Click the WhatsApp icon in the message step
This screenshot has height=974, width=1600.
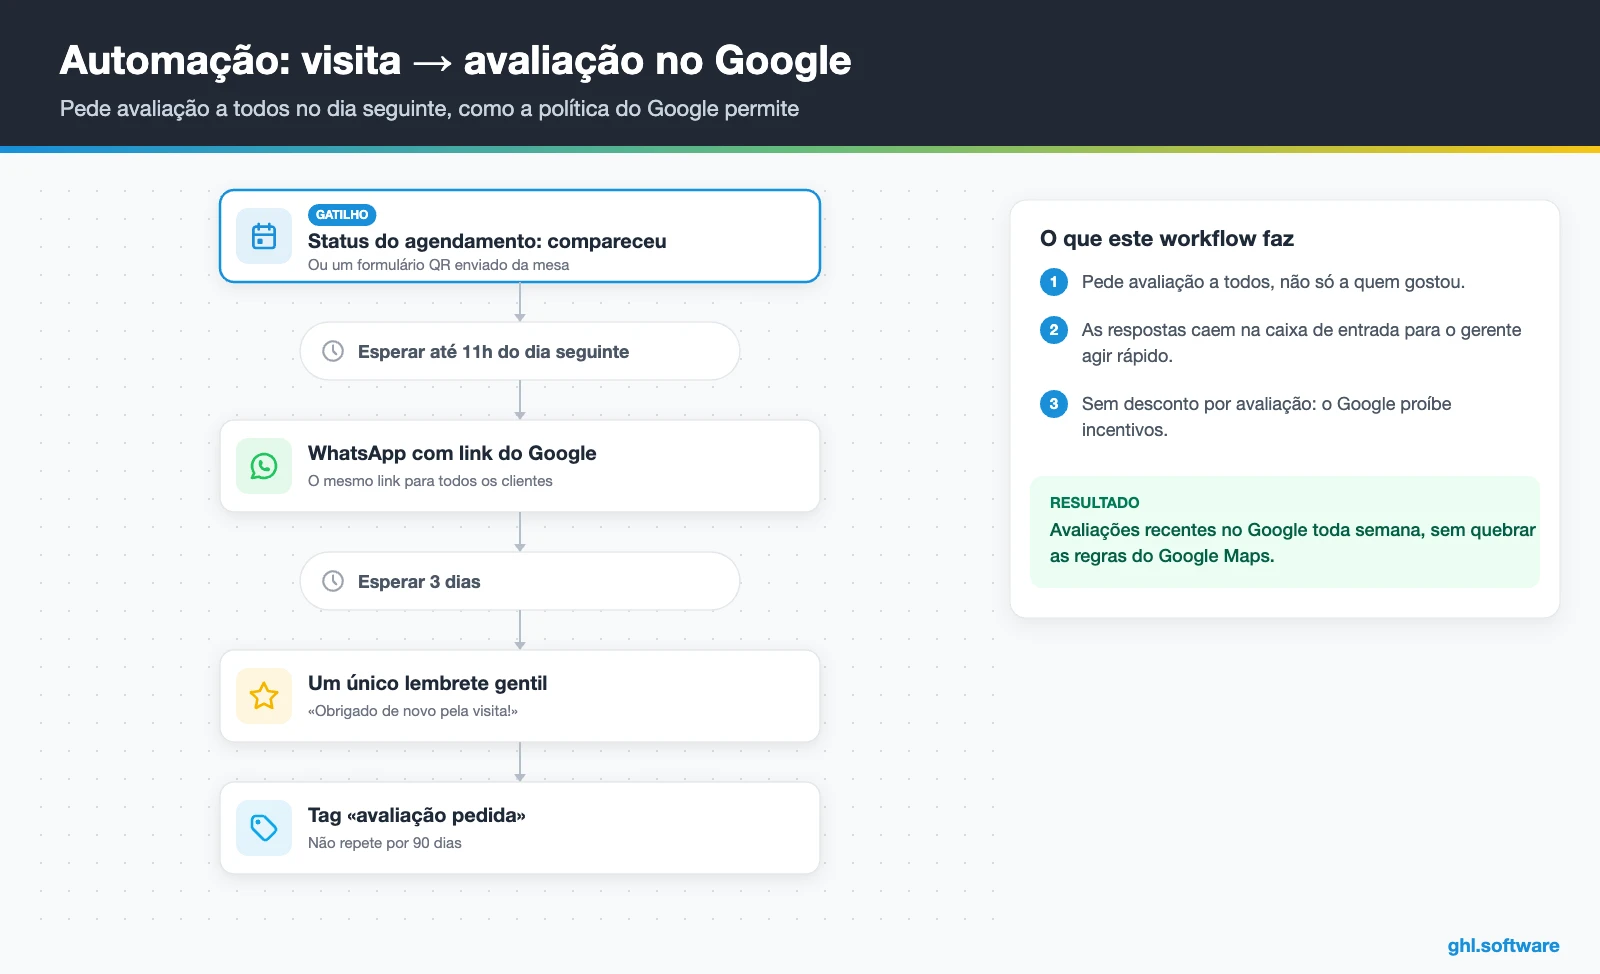pos(264,466)
